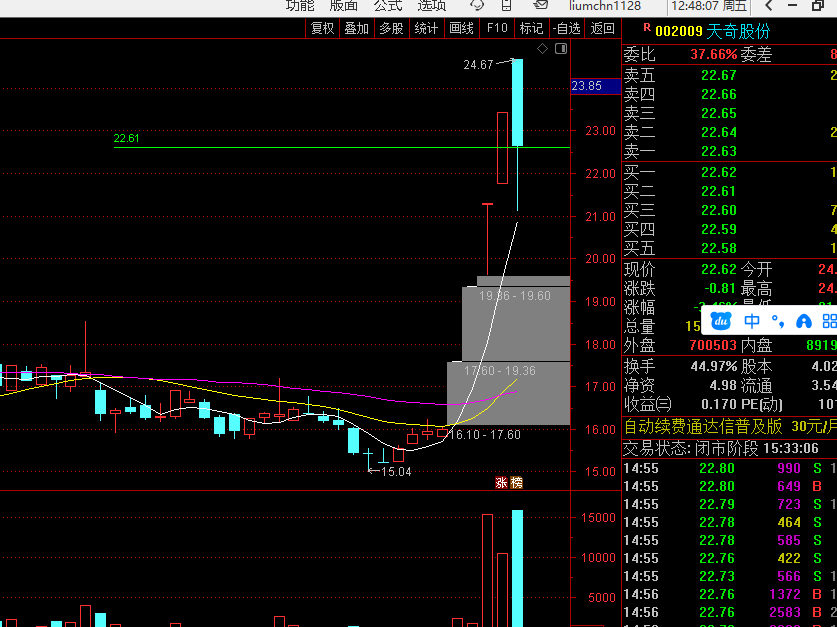Click 收益(三) value 0.170
This screenshot has width=837, height=627.
(x=718, y=404)
